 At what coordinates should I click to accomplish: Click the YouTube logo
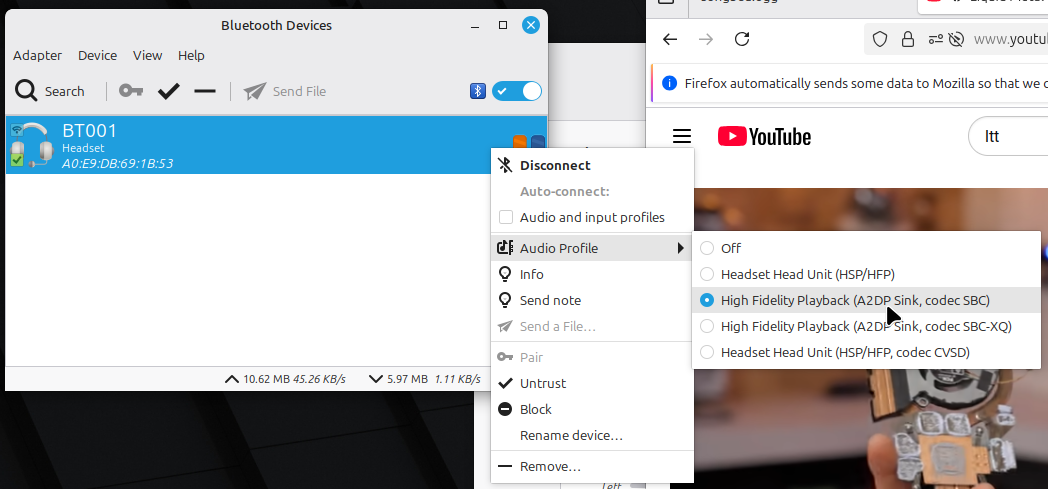click(x=764, y=136)
